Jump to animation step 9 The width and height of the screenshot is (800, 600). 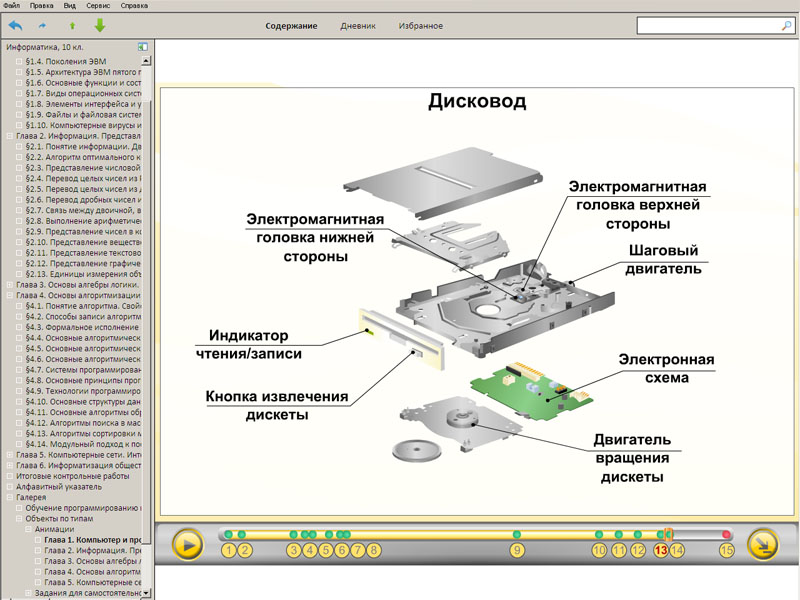(517, 551)
